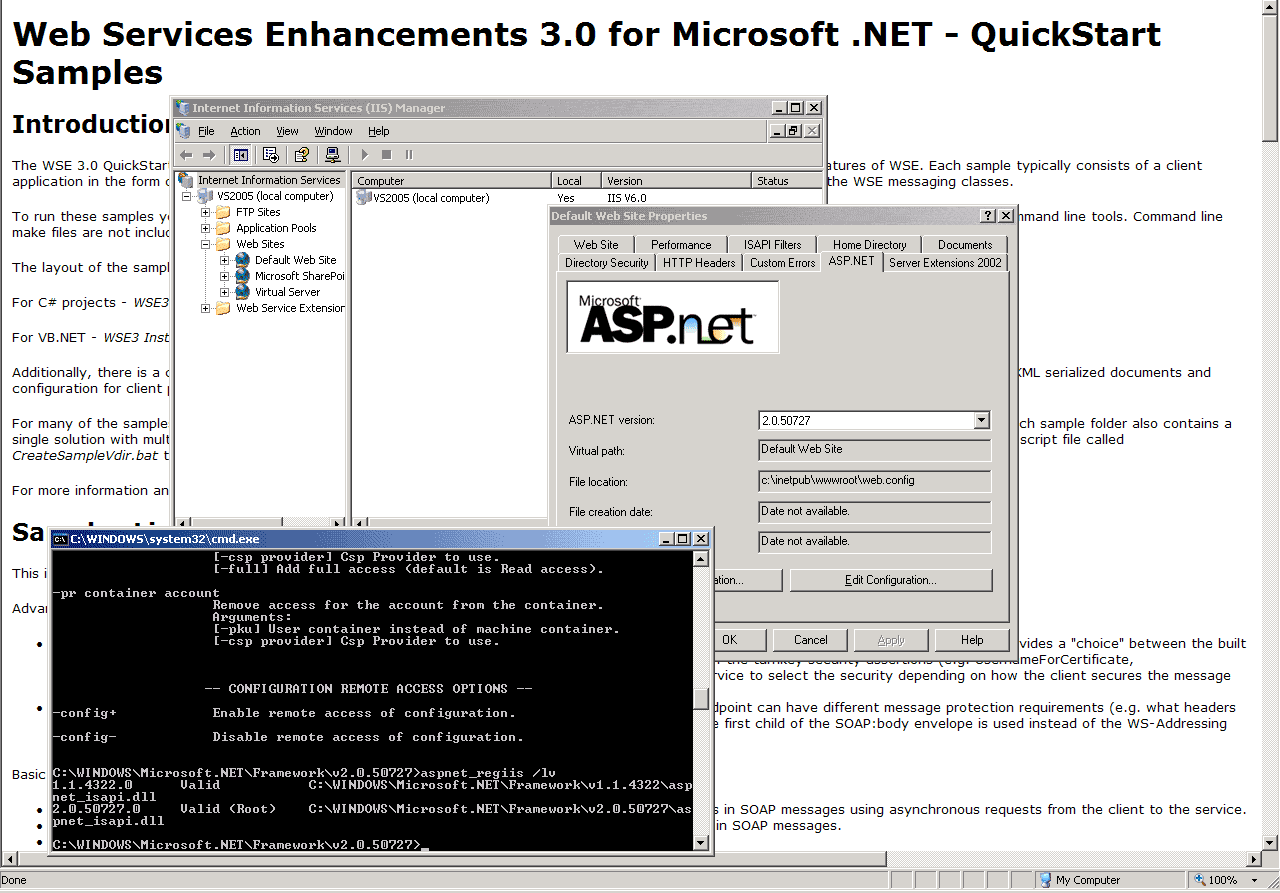Click the browser page vertical scrollbar thumb
1280x893 pixels.
(x=1270, y=77)
